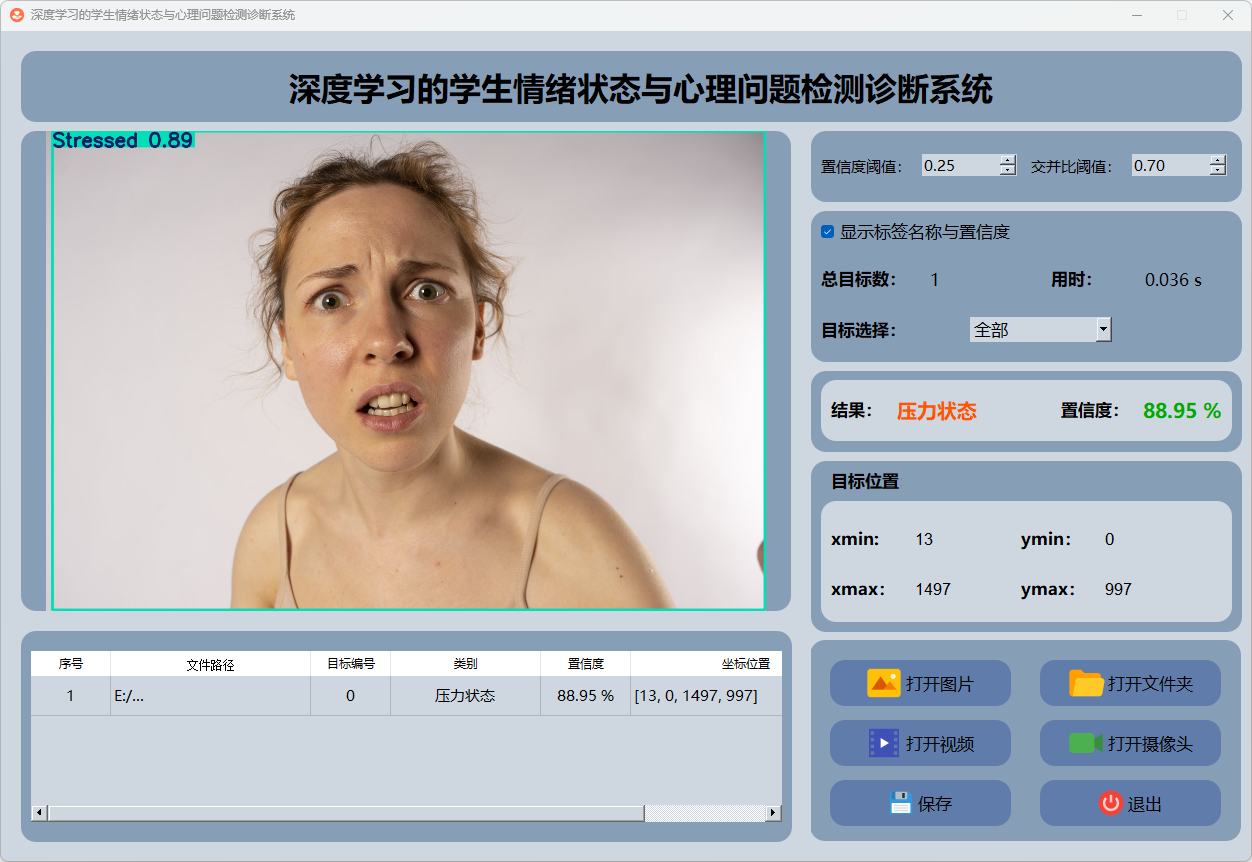This screenshot has height=862, width=1252.
Task: Toggle the 显示标签名称与置信度 checkbox
Action: 828,232
